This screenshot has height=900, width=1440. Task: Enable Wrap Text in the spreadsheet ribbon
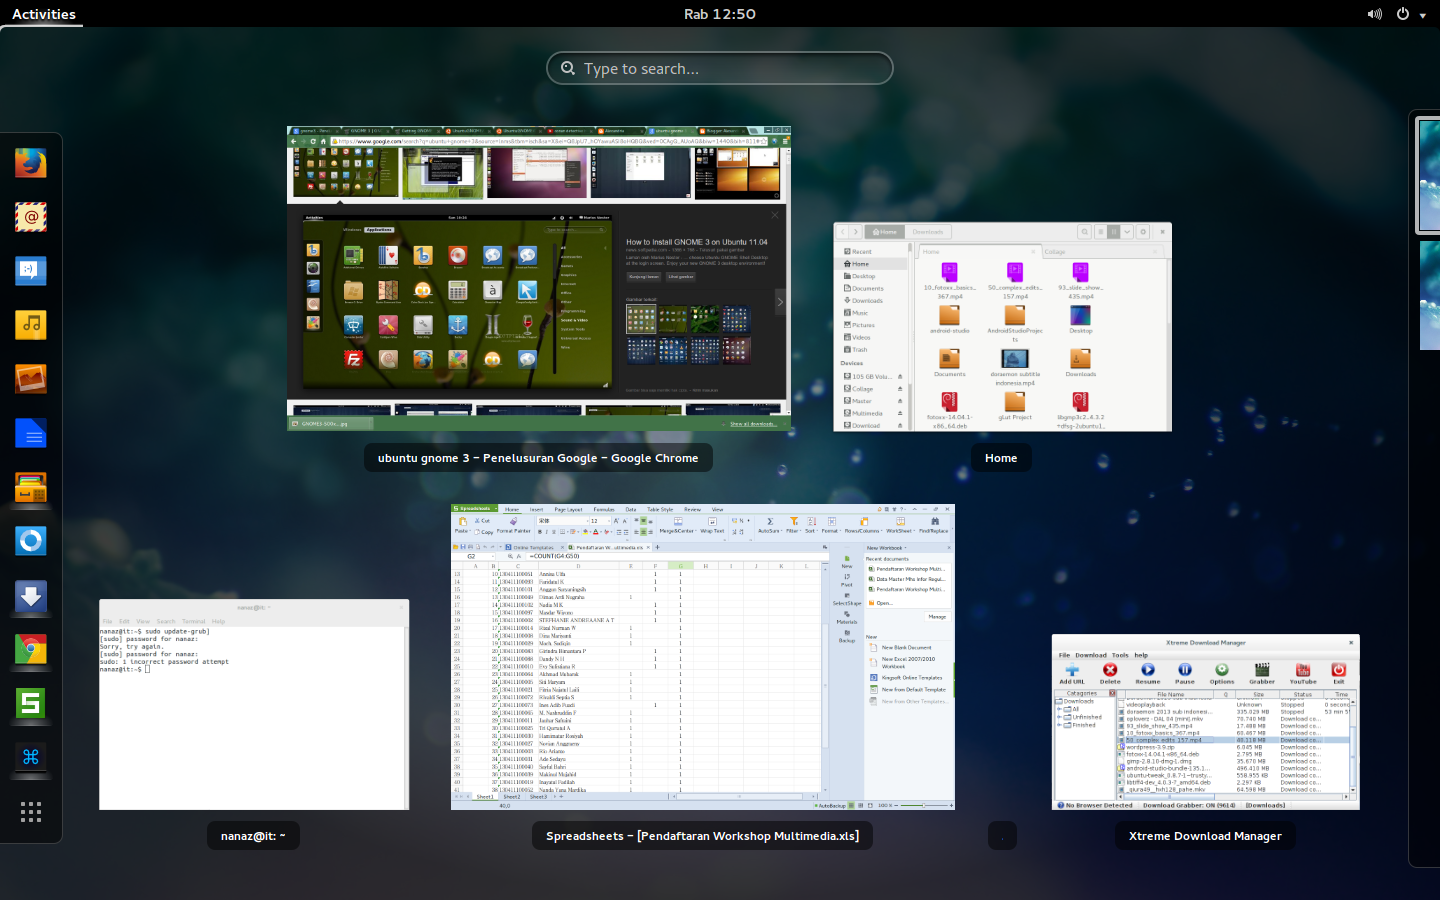tap(712, 521)
